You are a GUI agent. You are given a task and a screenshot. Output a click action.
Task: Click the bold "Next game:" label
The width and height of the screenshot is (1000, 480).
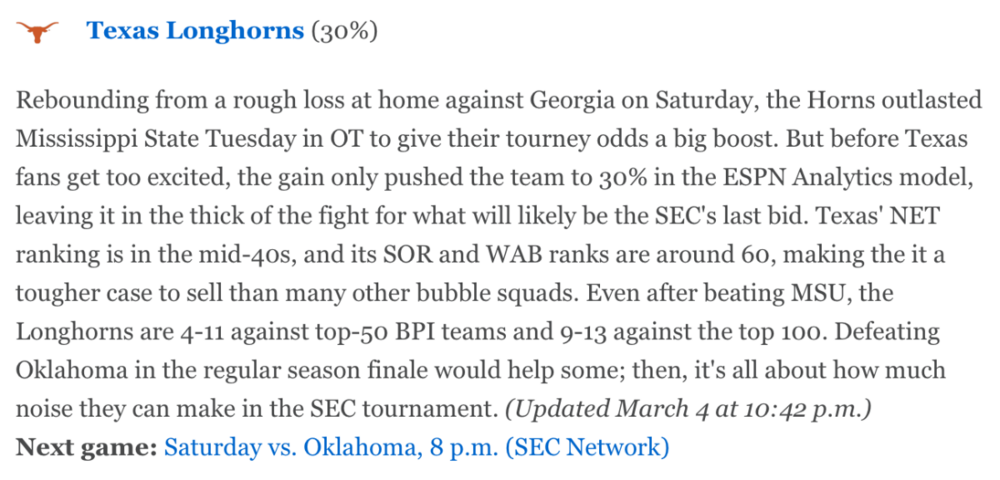[86, 446]
